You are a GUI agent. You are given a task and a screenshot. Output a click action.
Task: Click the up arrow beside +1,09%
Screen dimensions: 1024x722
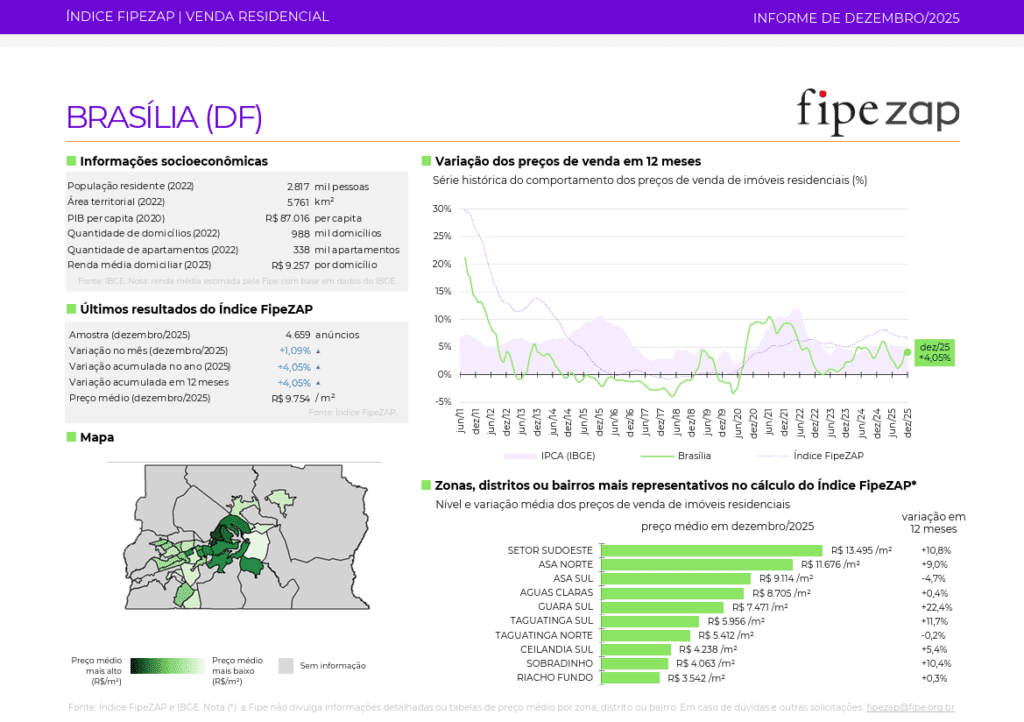click(x=318, y=351)
